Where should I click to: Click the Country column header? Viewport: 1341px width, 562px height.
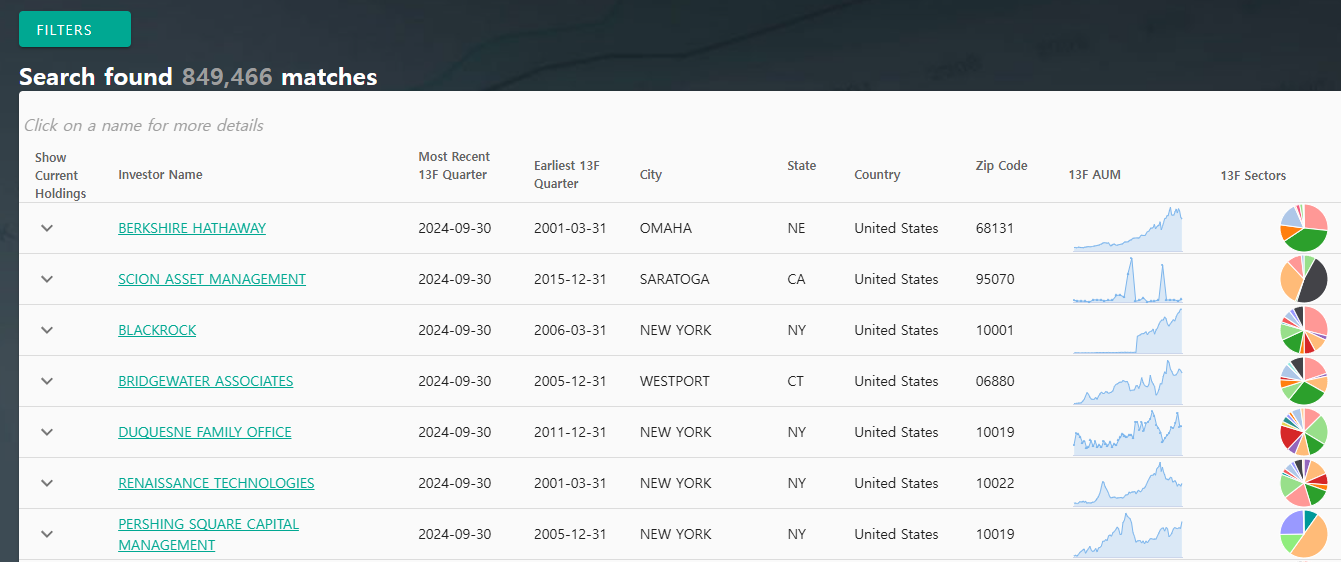[877, 175]
